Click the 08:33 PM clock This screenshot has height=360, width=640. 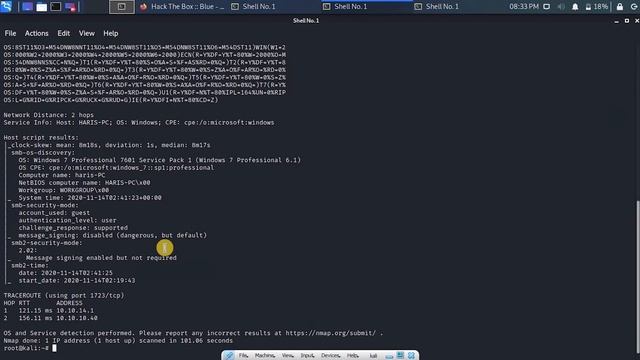click(524, 7)
